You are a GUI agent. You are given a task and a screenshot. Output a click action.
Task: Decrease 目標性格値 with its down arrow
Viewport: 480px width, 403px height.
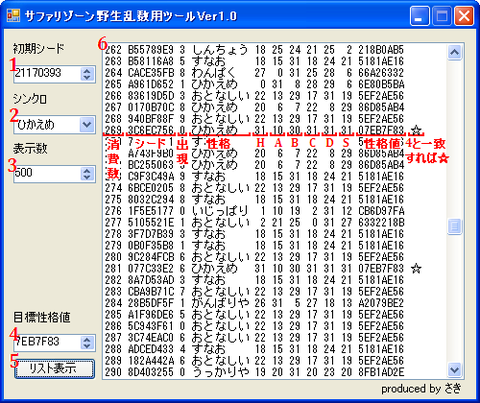(x=87, y=346)
